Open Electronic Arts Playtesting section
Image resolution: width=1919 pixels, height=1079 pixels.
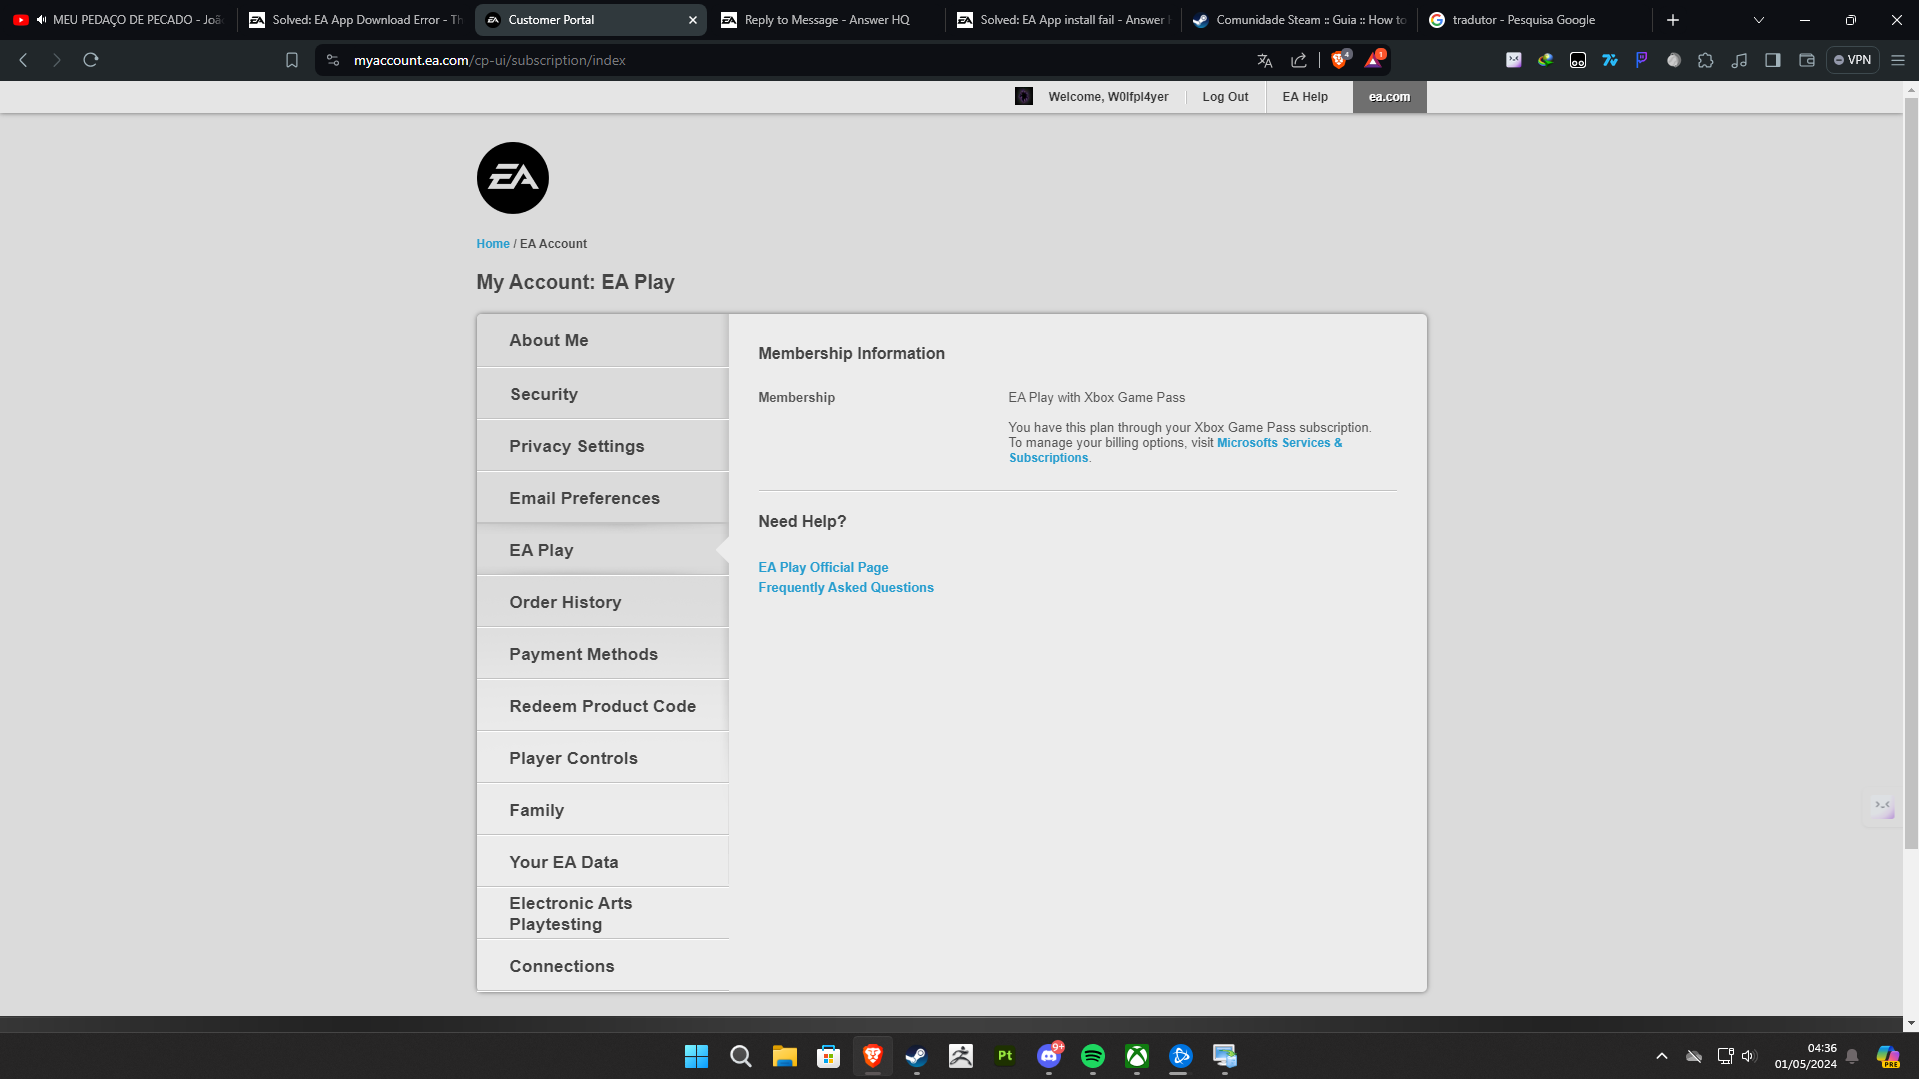click(x=603, y=913)
